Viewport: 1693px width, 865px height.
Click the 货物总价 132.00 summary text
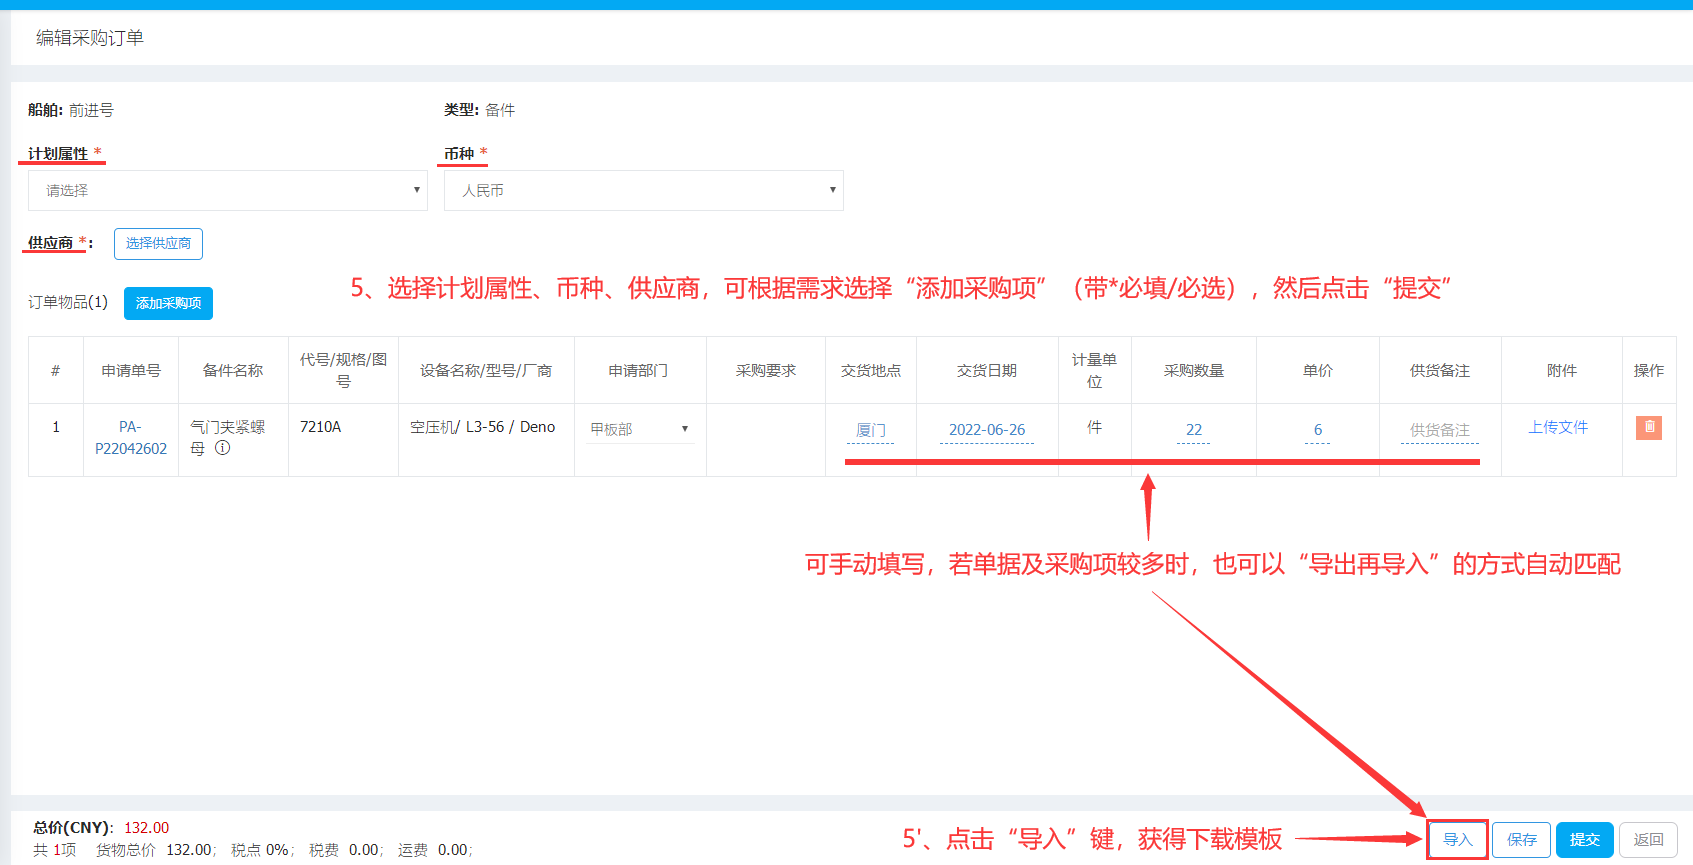(x=155, y=850)
